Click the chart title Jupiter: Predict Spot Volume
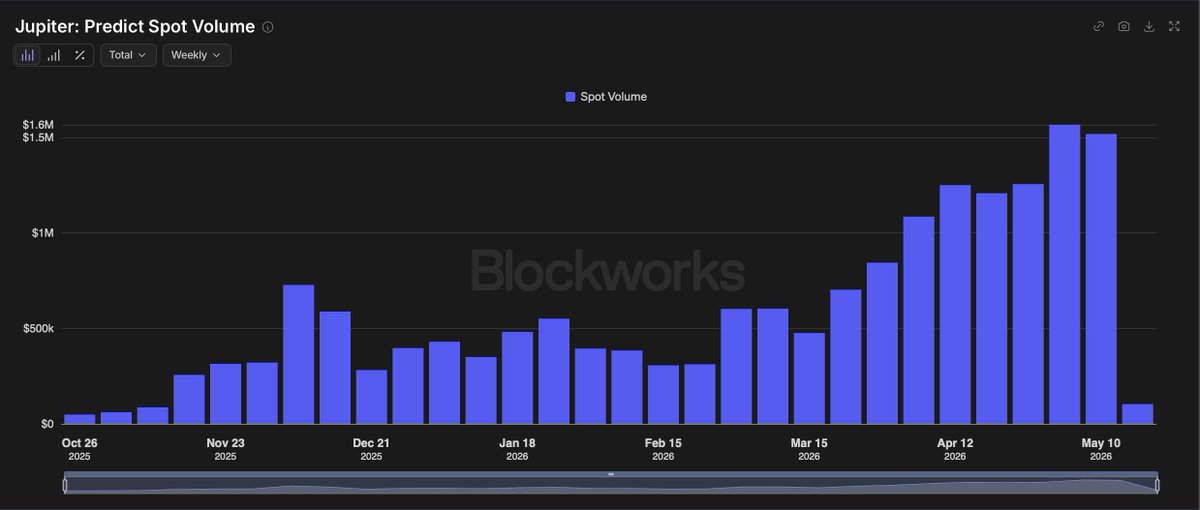The height and width of the screenshot is (510, 1200). pyautogui.click(x=135, y=27)
